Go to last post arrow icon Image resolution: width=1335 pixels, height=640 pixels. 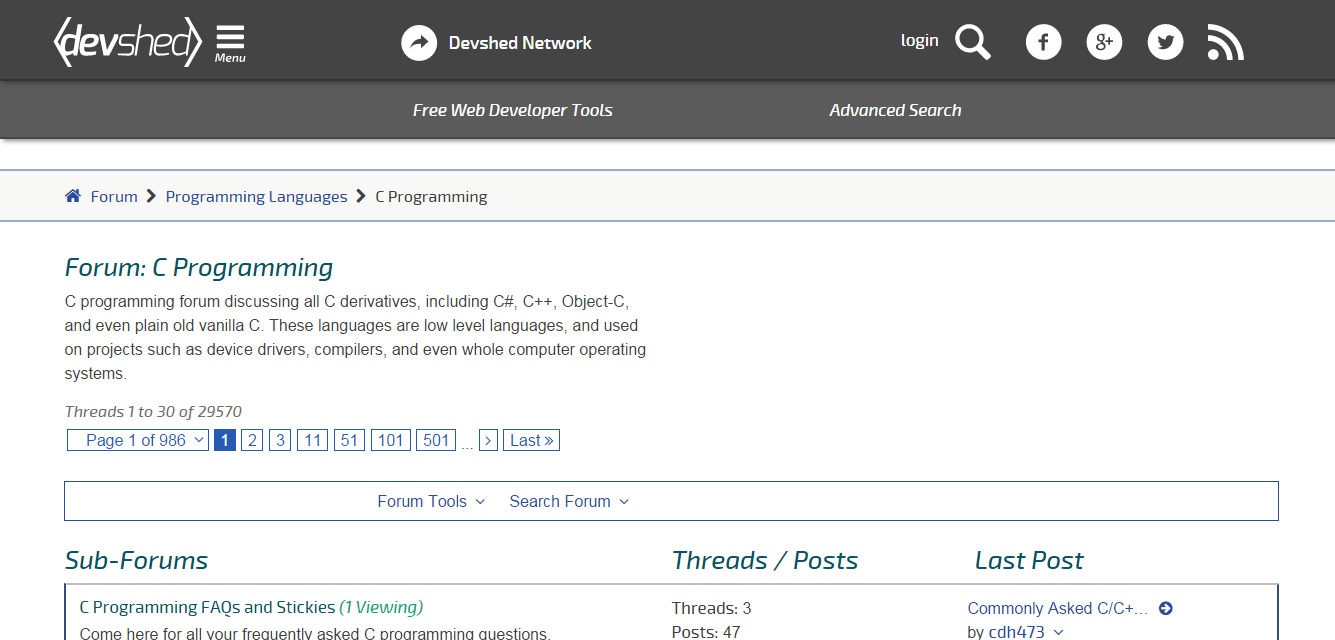(1165, 608)
